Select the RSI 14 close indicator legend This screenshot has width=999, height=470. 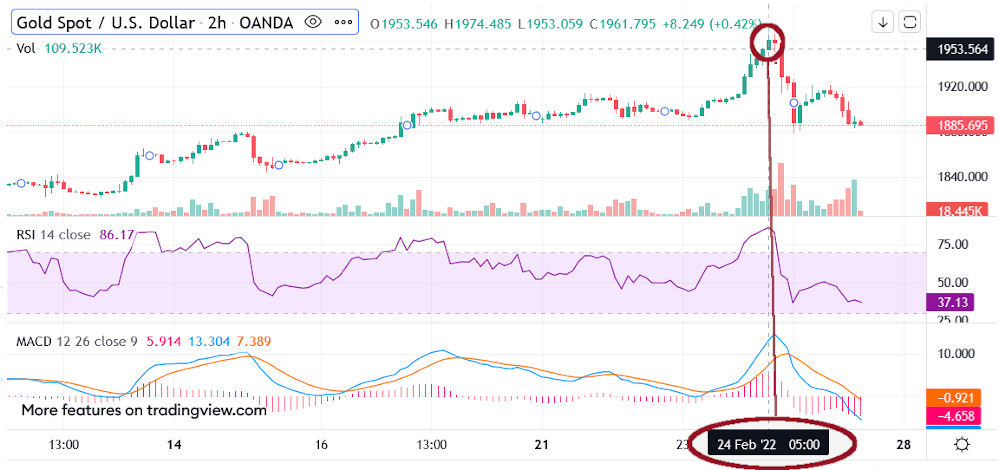(54, 234)
